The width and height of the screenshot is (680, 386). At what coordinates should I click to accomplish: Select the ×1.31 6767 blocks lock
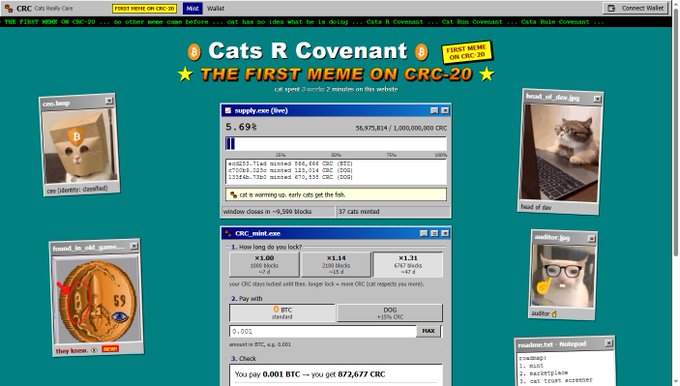click(x=408, y=265)
